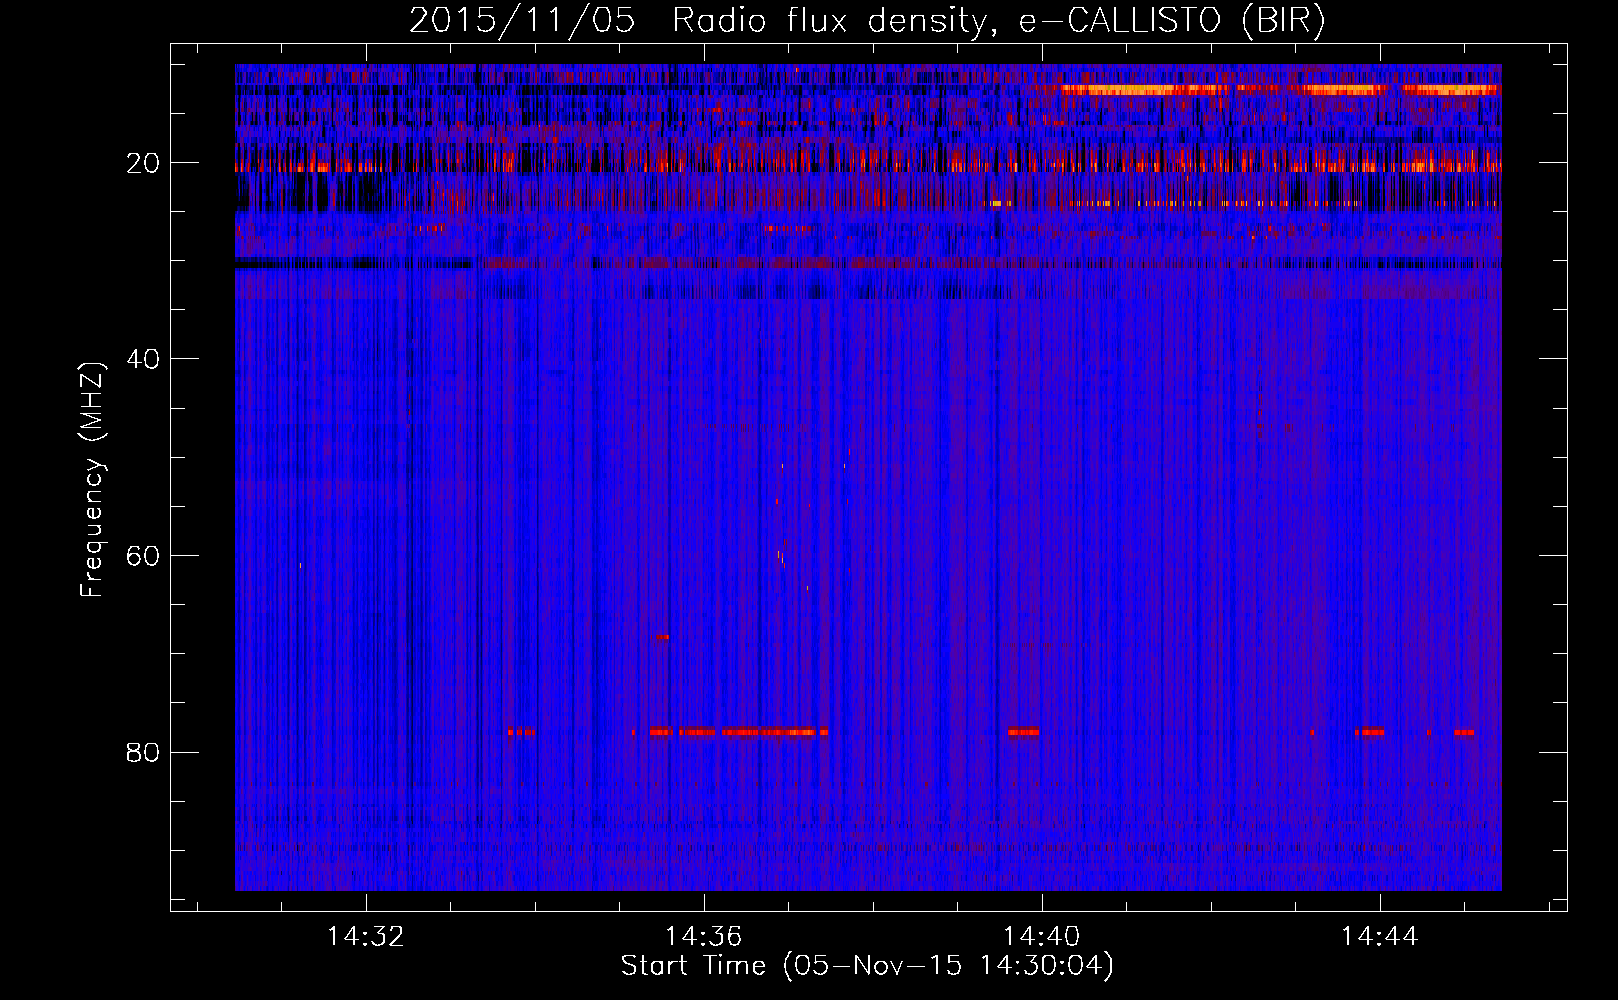Click the 60 MHz frequency tick label
Screen dimensions: 1618x1000
point(143,556)
